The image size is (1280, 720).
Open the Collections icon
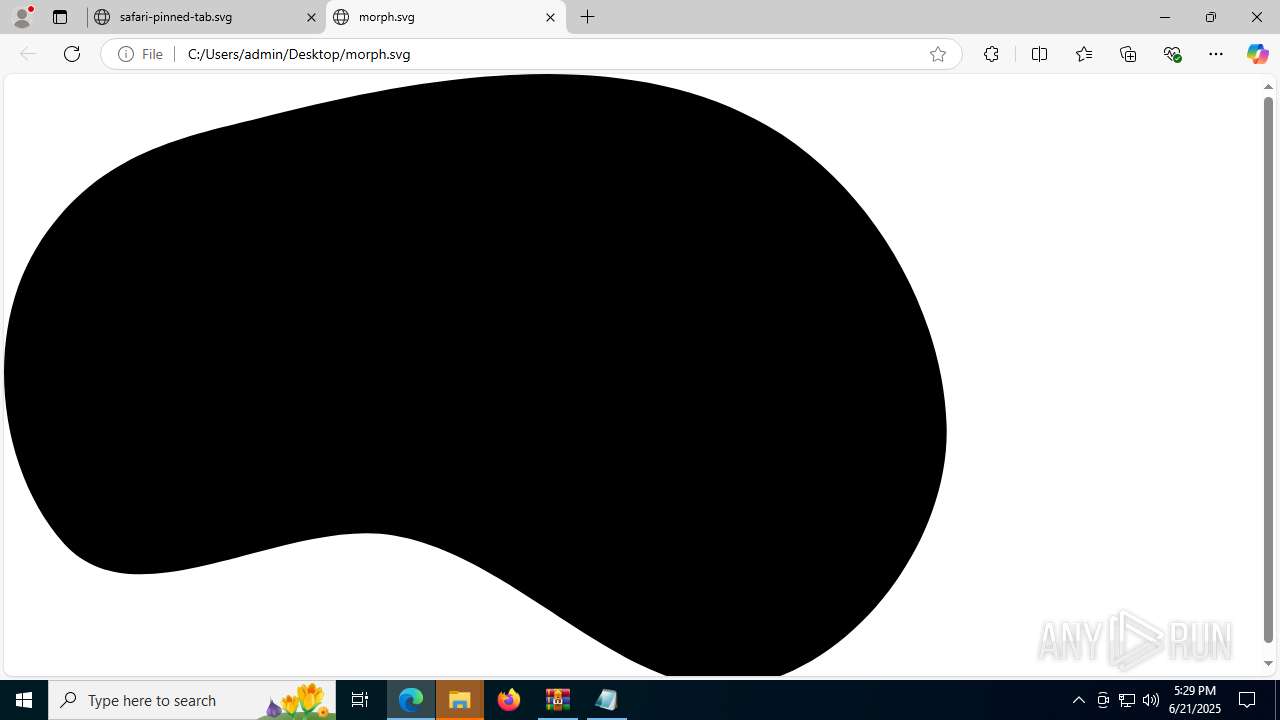(x=1128, y=54)
